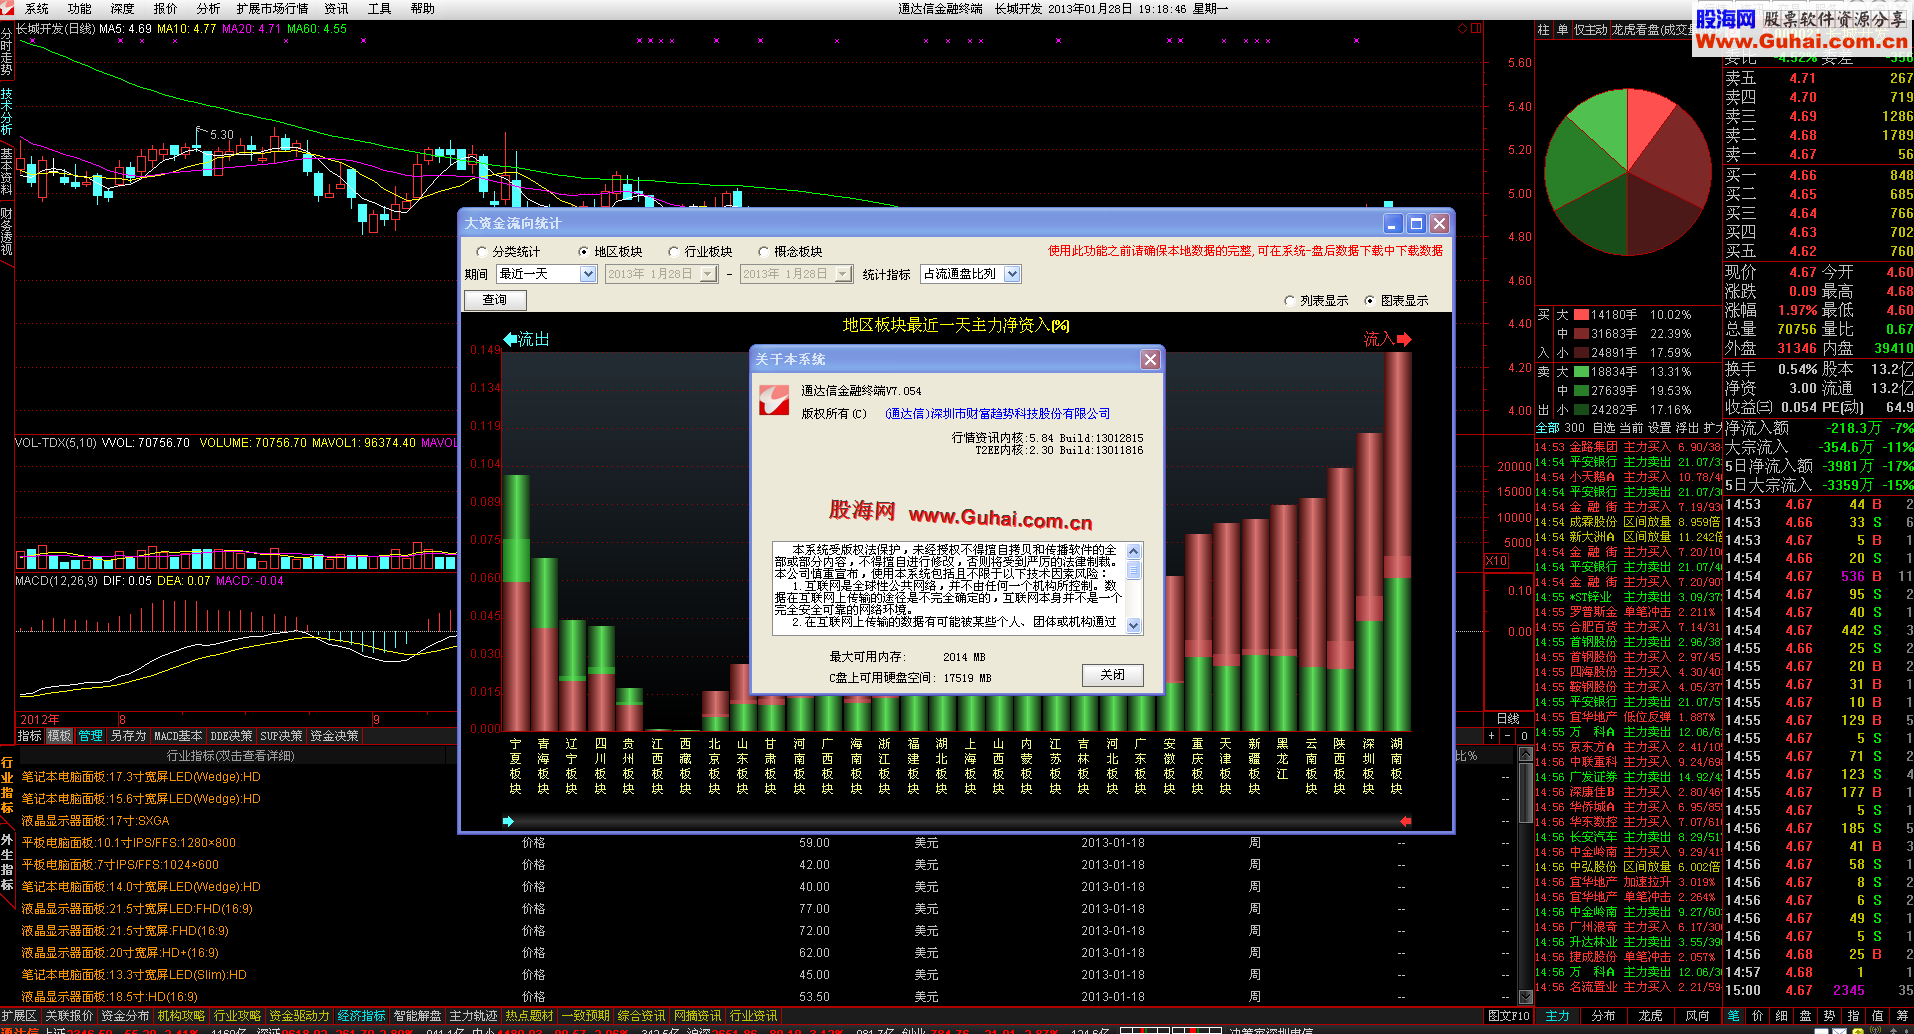Open the 热点题材 bottom tab
This screenshot has height=1034, width=1914.
click(x=529, y=1016)
